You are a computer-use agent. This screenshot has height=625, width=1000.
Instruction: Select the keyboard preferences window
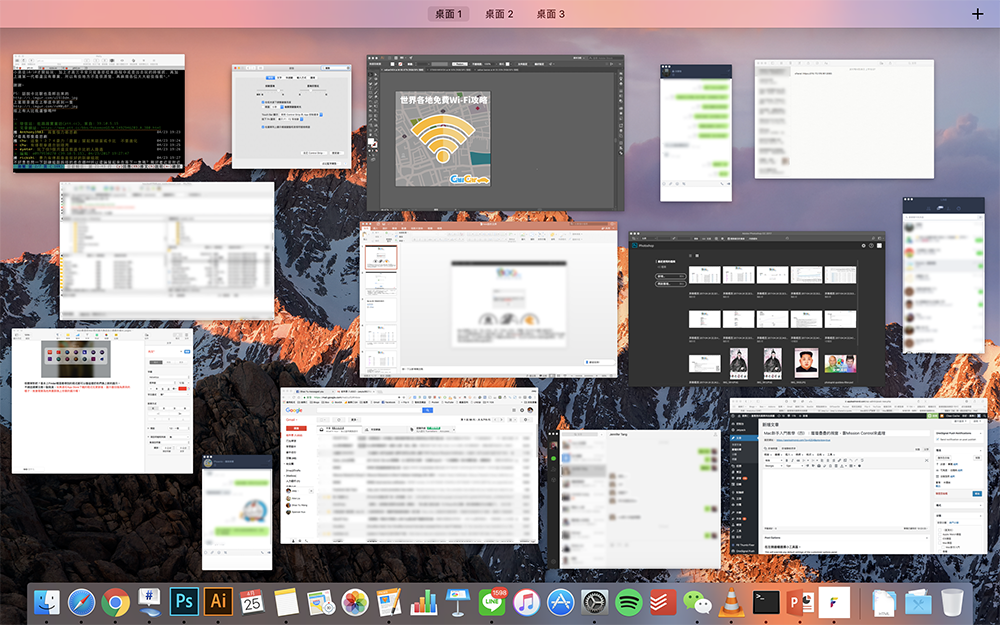point(291,116)
